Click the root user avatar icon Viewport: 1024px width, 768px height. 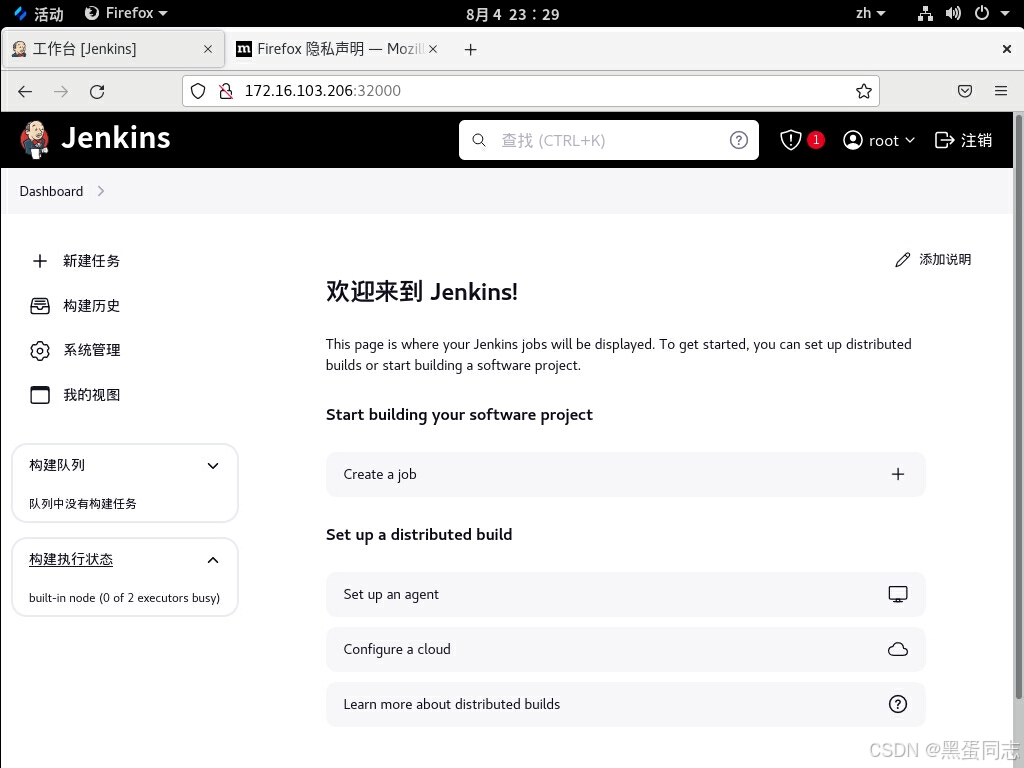(852, 140)
